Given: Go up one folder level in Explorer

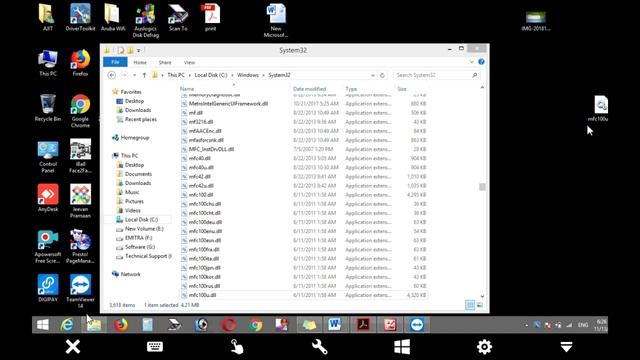Looking at the screenshot, I should point(144,75).
